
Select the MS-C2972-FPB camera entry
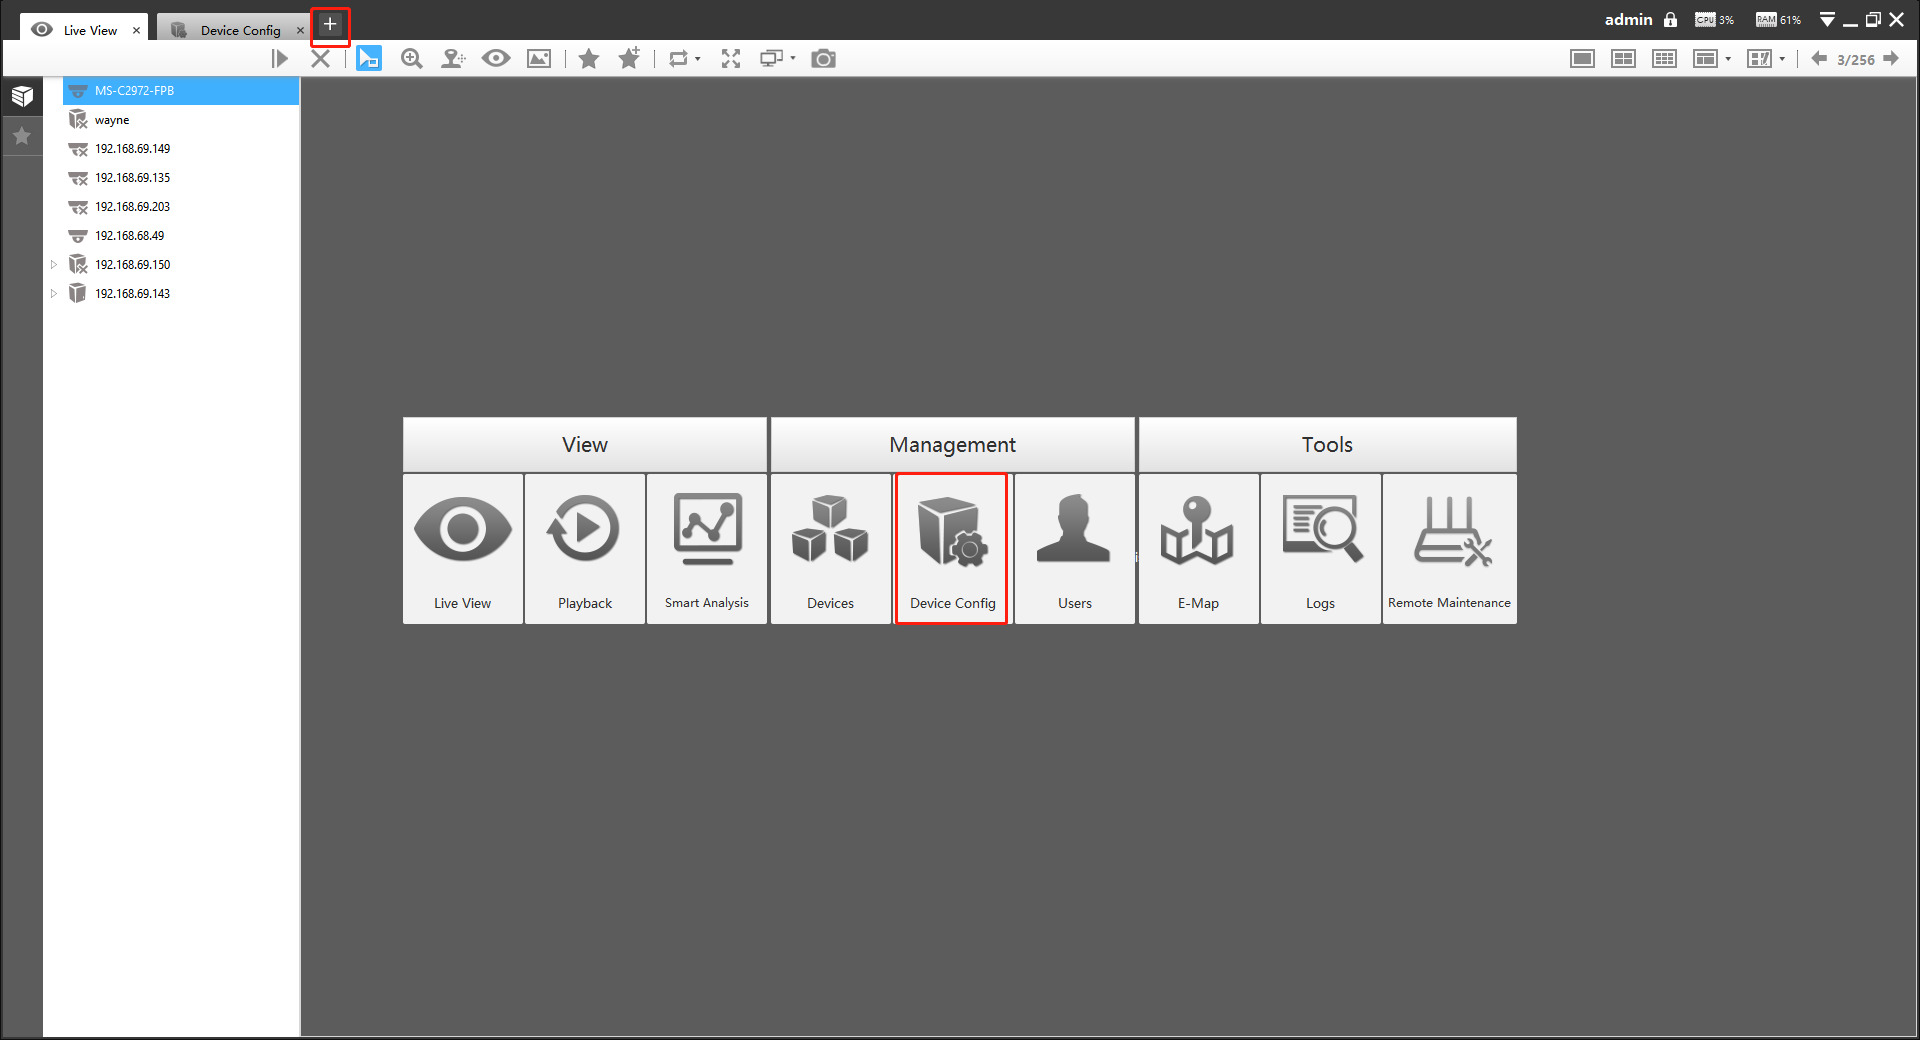pos(181,91)
